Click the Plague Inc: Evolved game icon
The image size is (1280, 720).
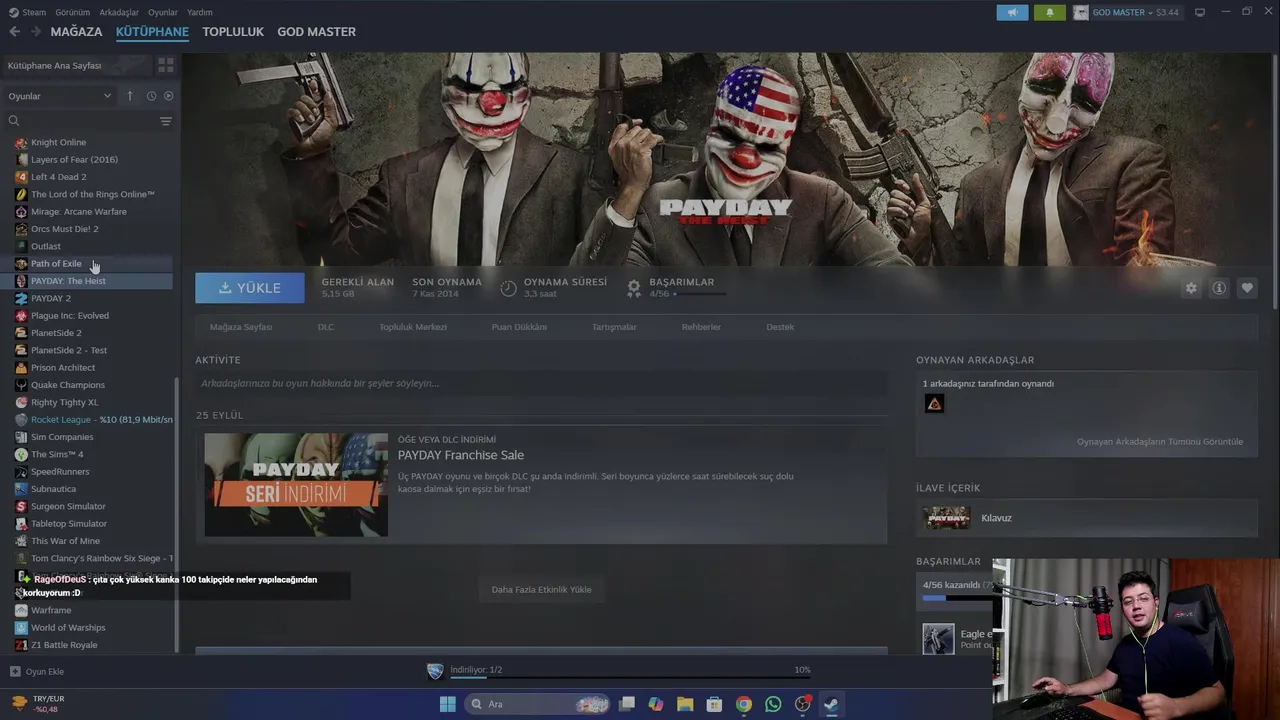(x=21, y=316)
